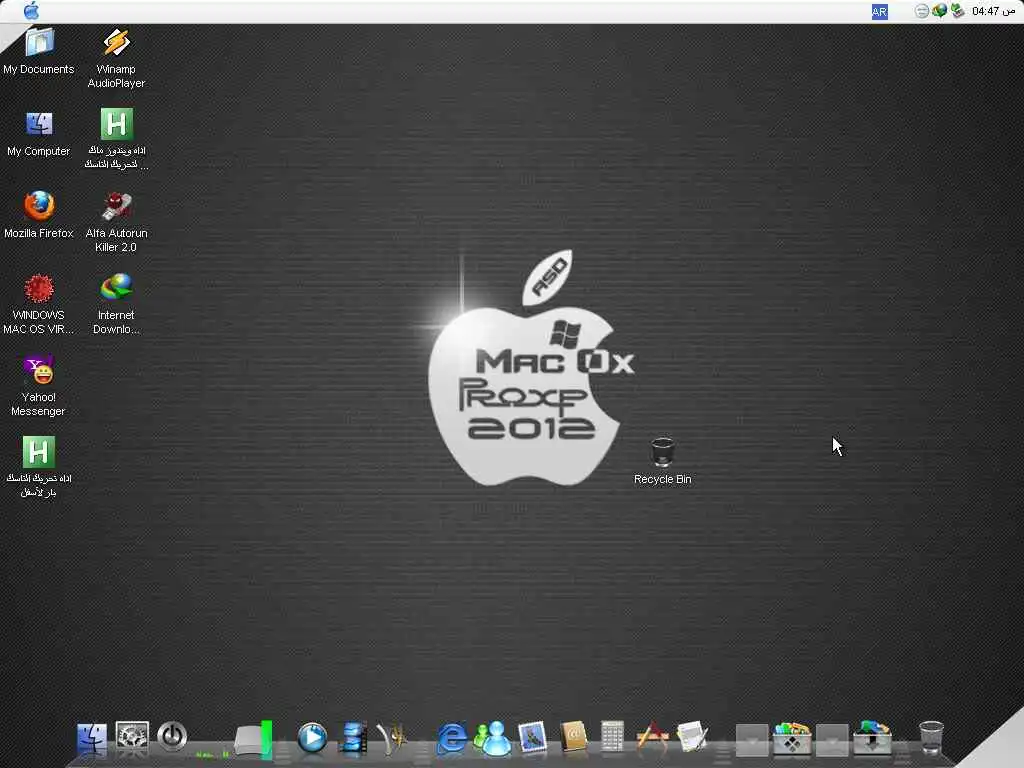The width and height of the screenshot is (1024, 768).
Task: Open Alfa Autorun Killer 2.0 icon
Action: [x=116, y=206]
